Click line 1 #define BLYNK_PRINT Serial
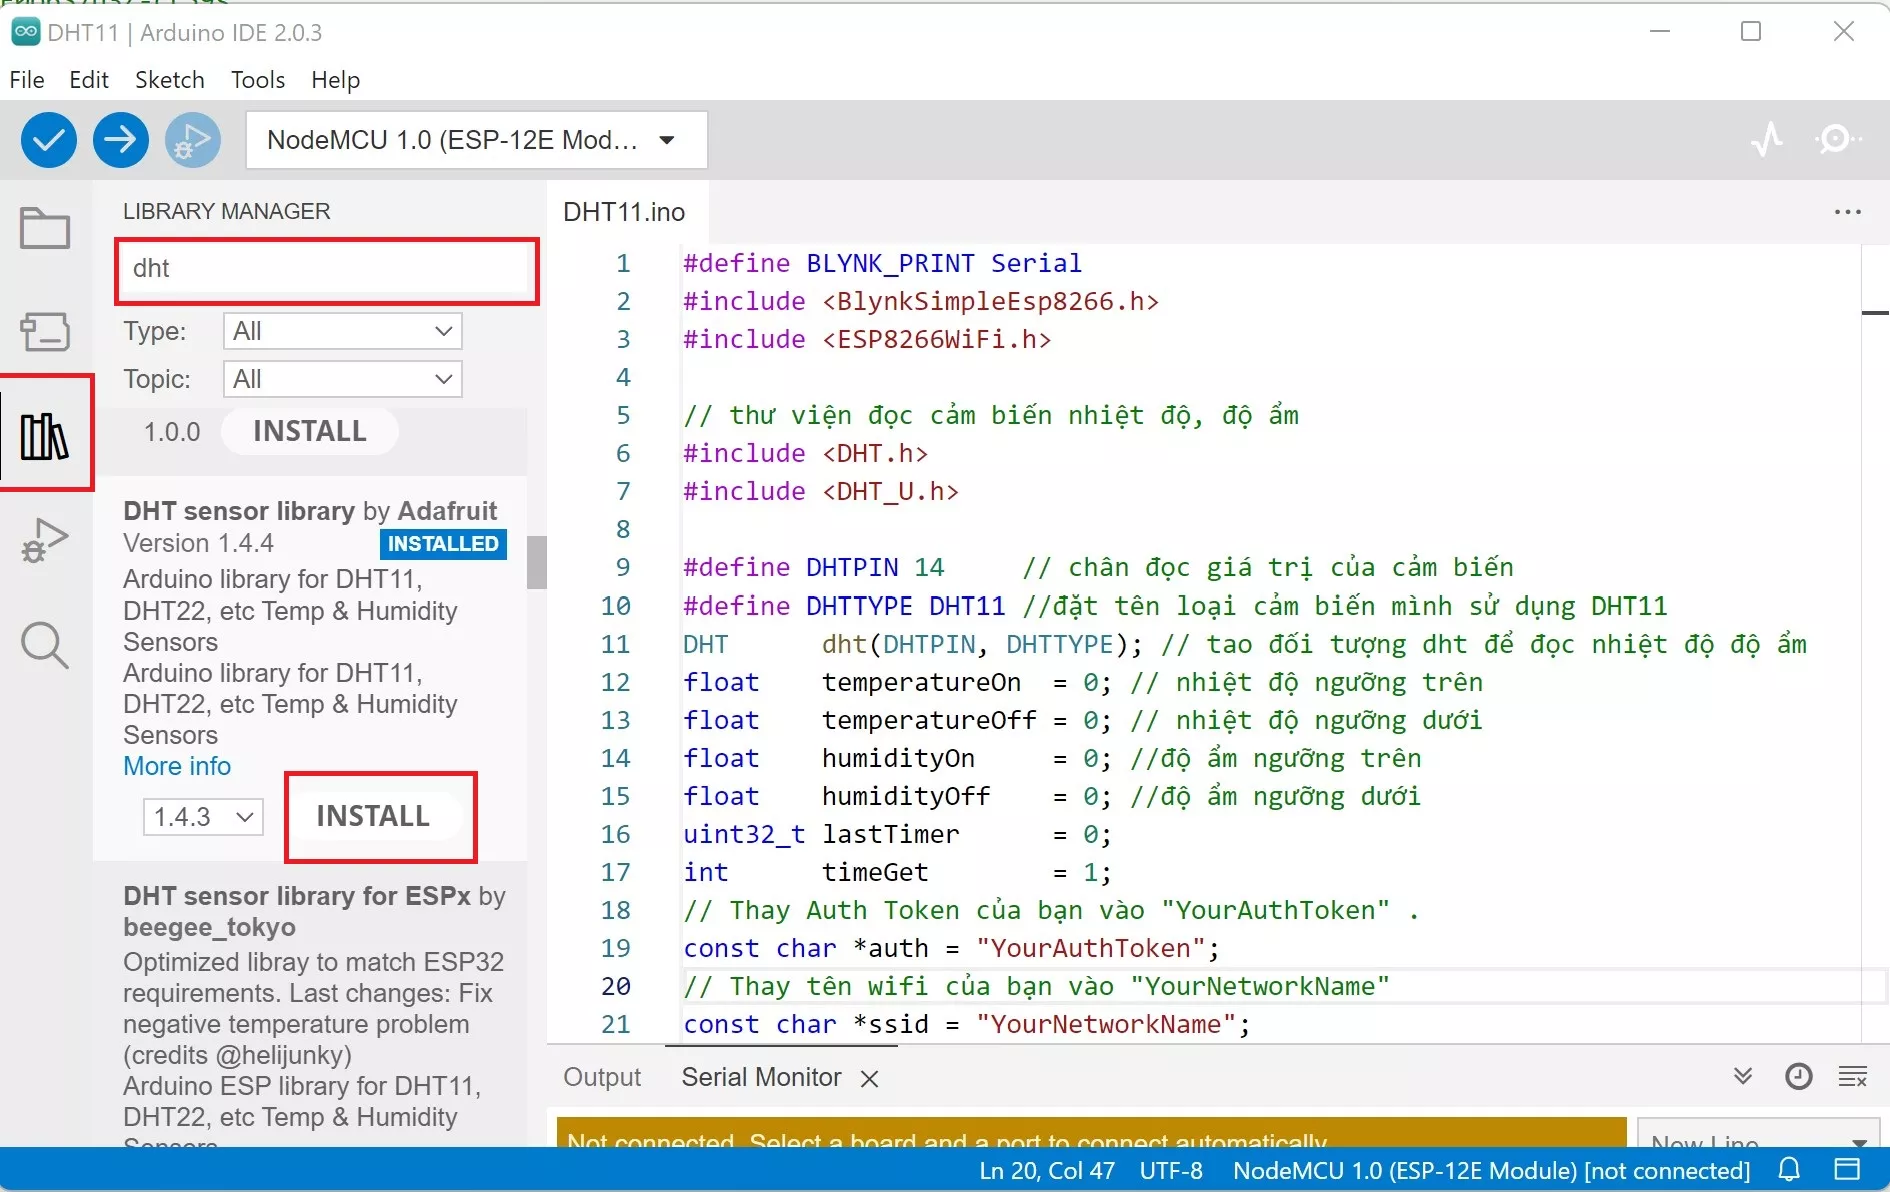 click(882, 263)
